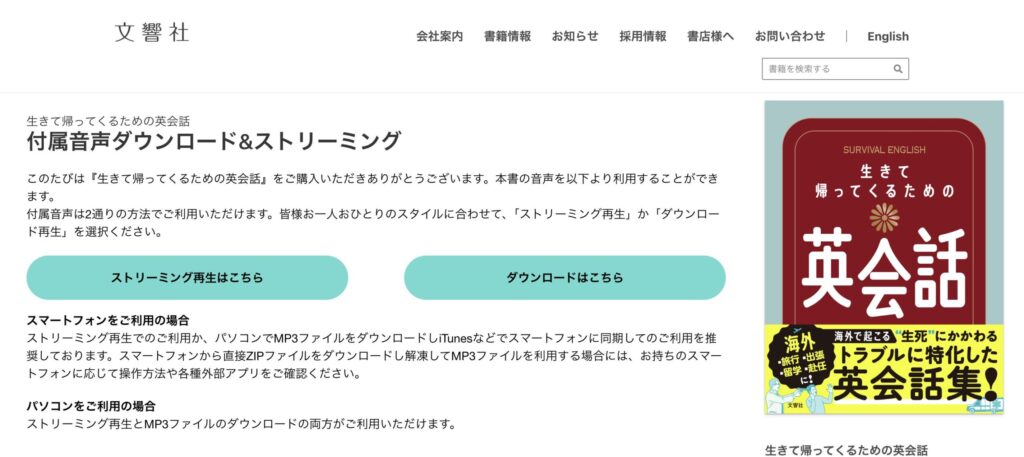
Task: Click the 生きて帰ってくるための英会話 text above the heading
Action: [108, 121]
